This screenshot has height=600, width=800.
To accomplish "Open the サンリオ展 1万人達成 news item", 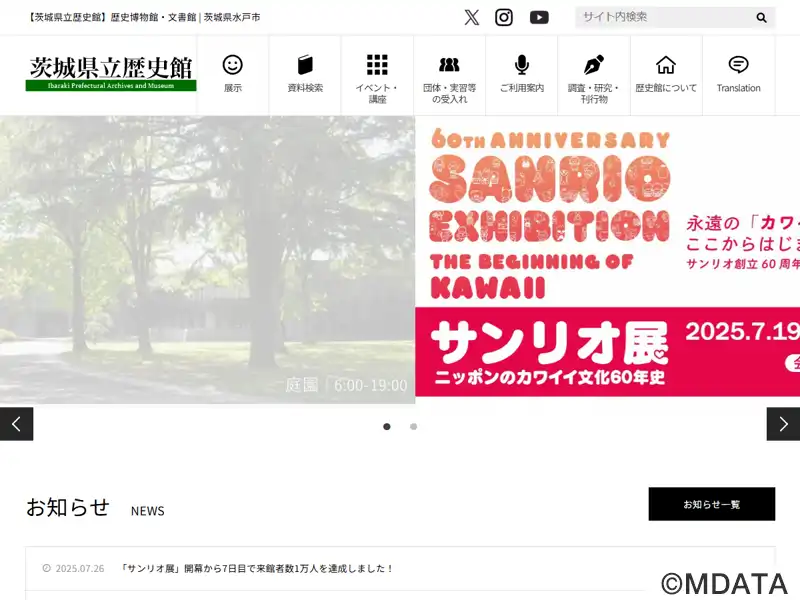I will [x=256, y=568].
